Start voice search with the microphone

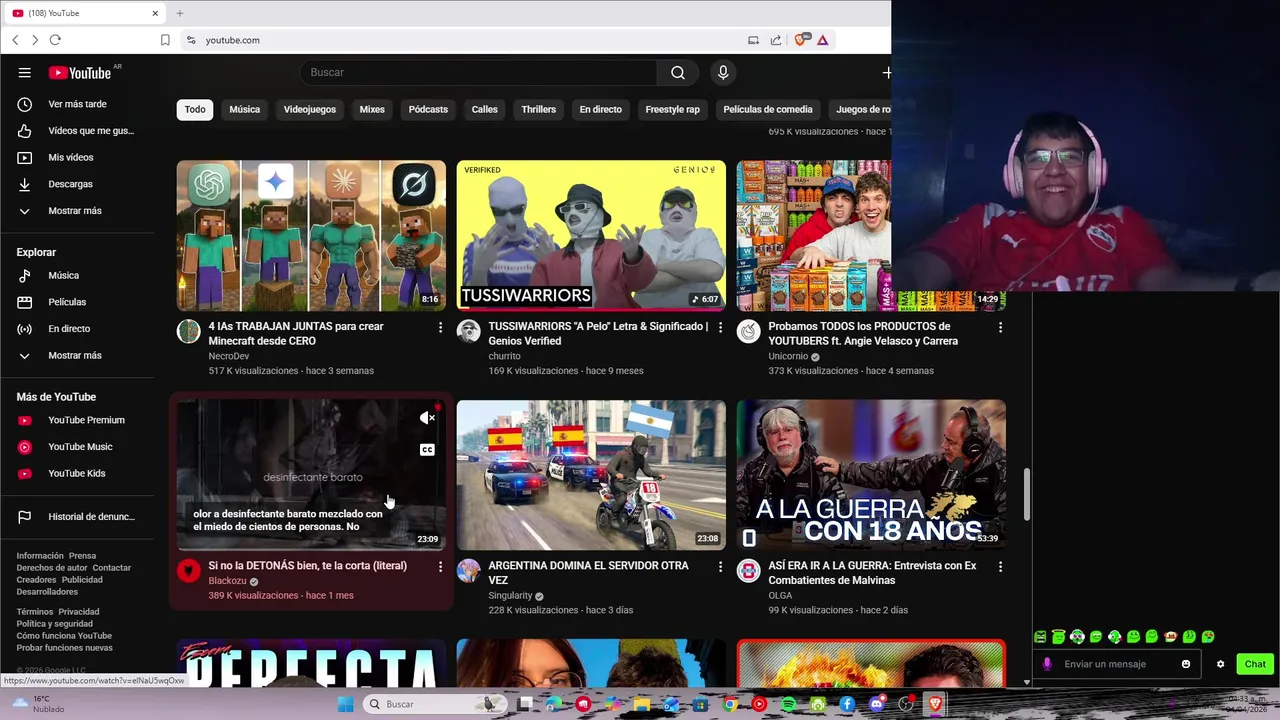[x=723, y=72]
